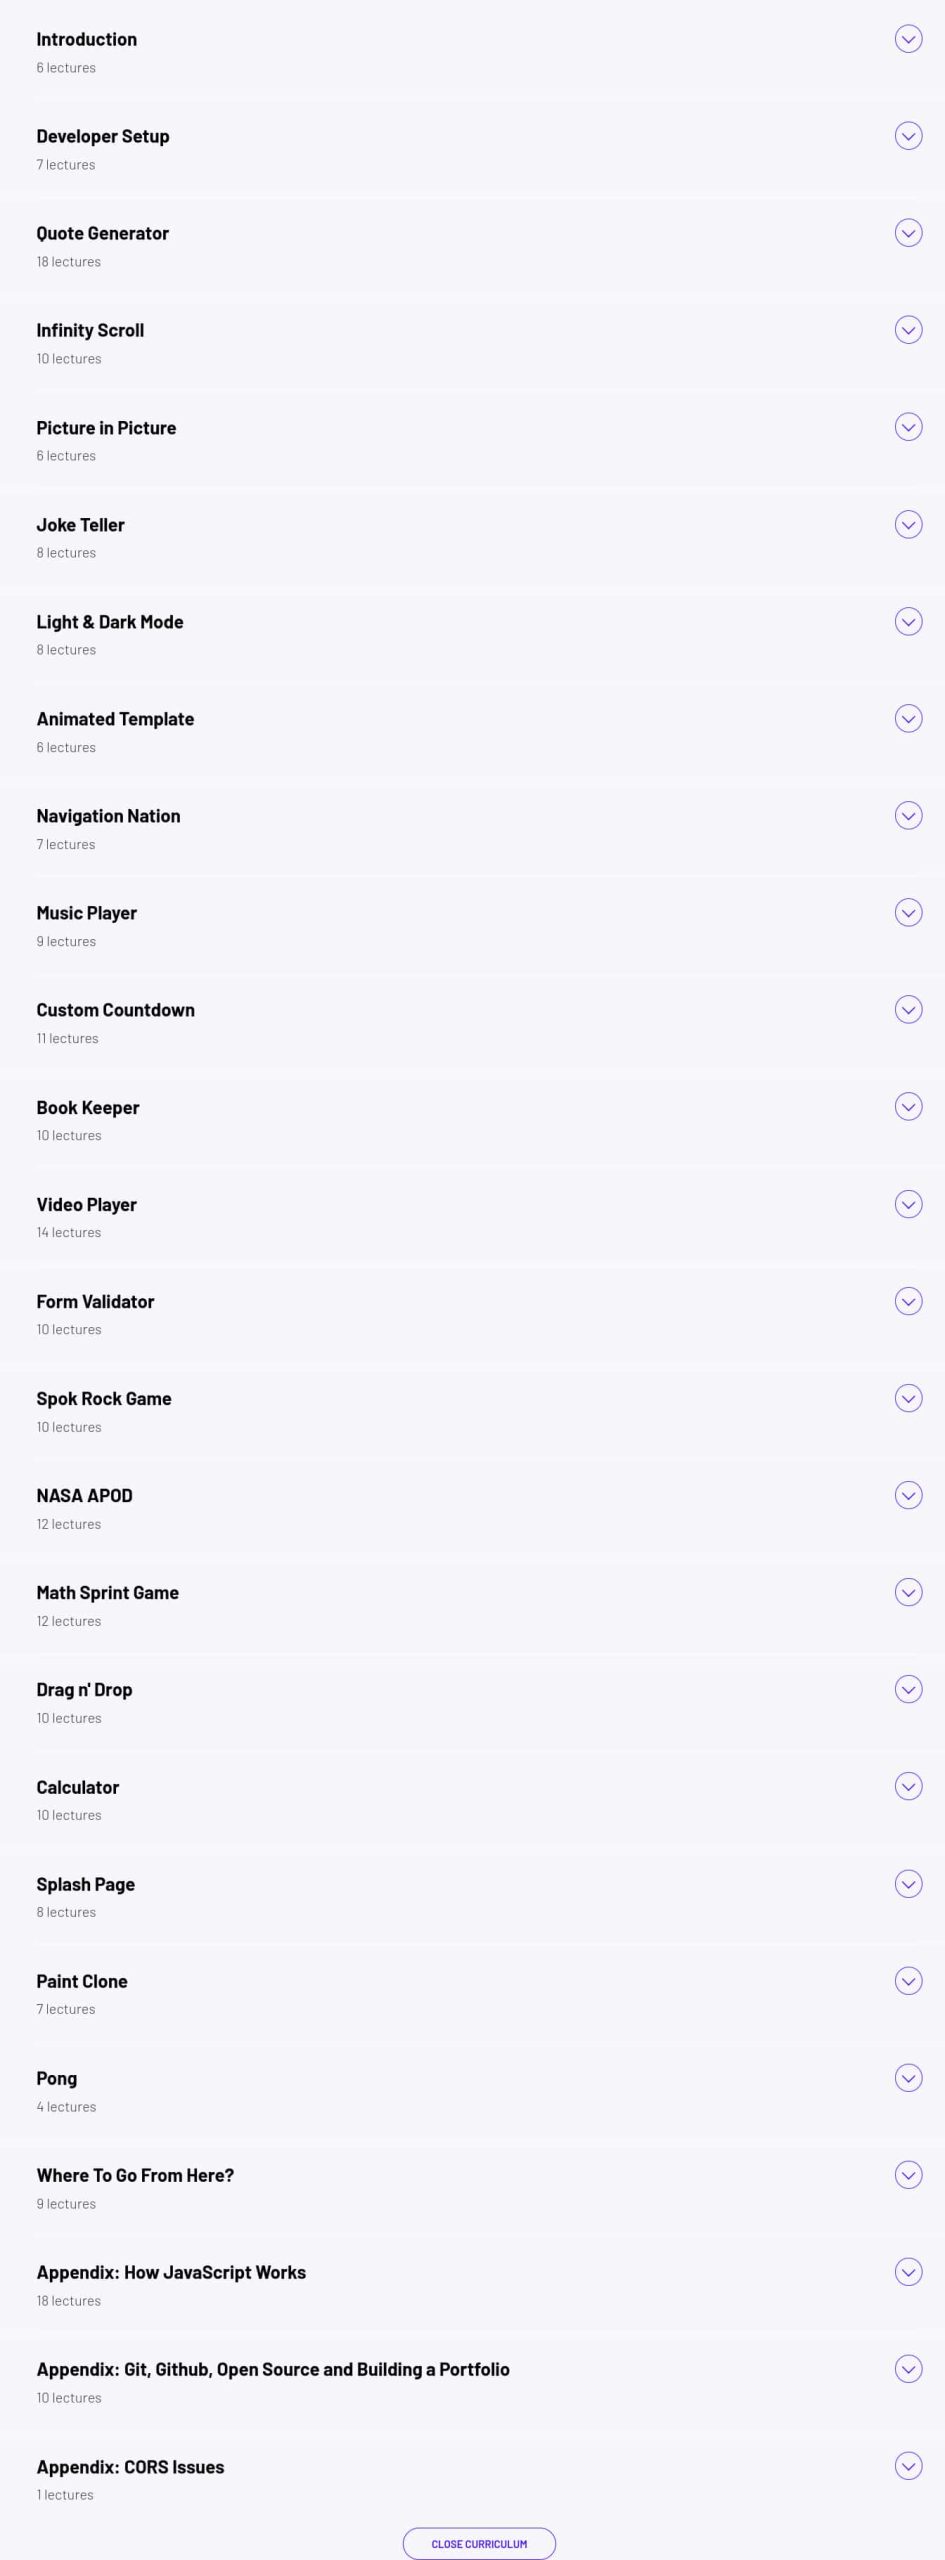Open Appendix: CORS Issues heading

(130, 2467)
